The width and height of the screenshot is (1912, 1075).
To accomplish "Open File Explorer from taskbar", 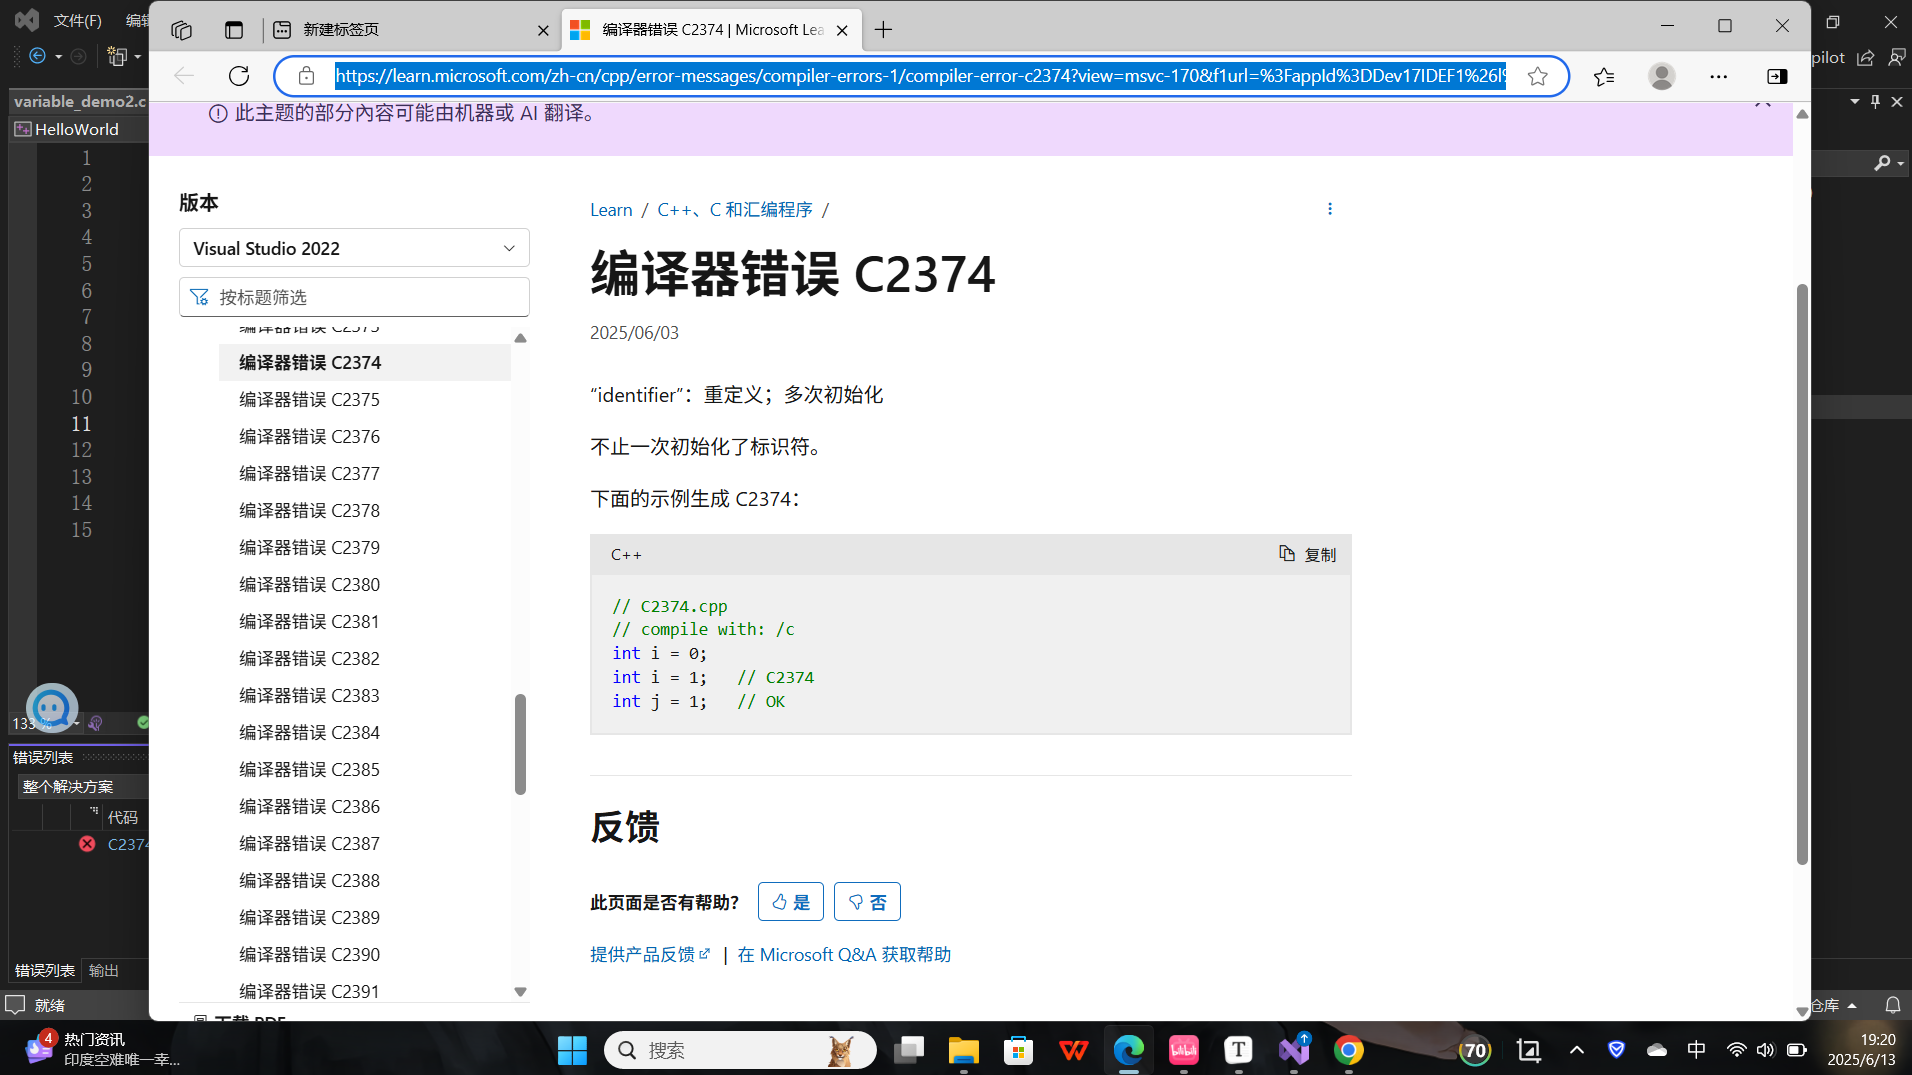I will 964,1050.
